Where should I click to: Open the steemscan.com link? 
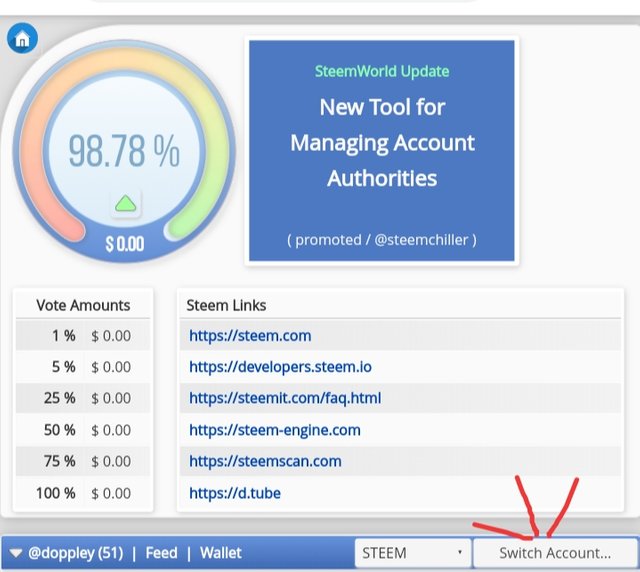pos(265,461)
